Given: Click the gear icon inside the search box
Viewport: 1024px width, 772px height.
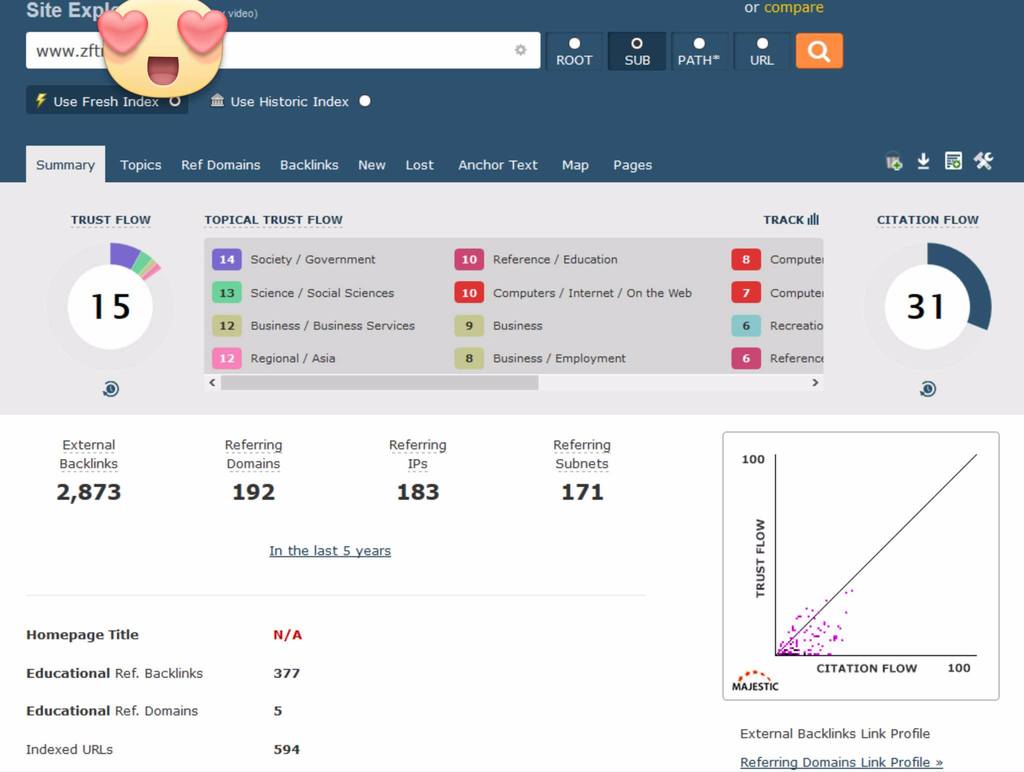Looking at the screenshot, I should point(520,50).
